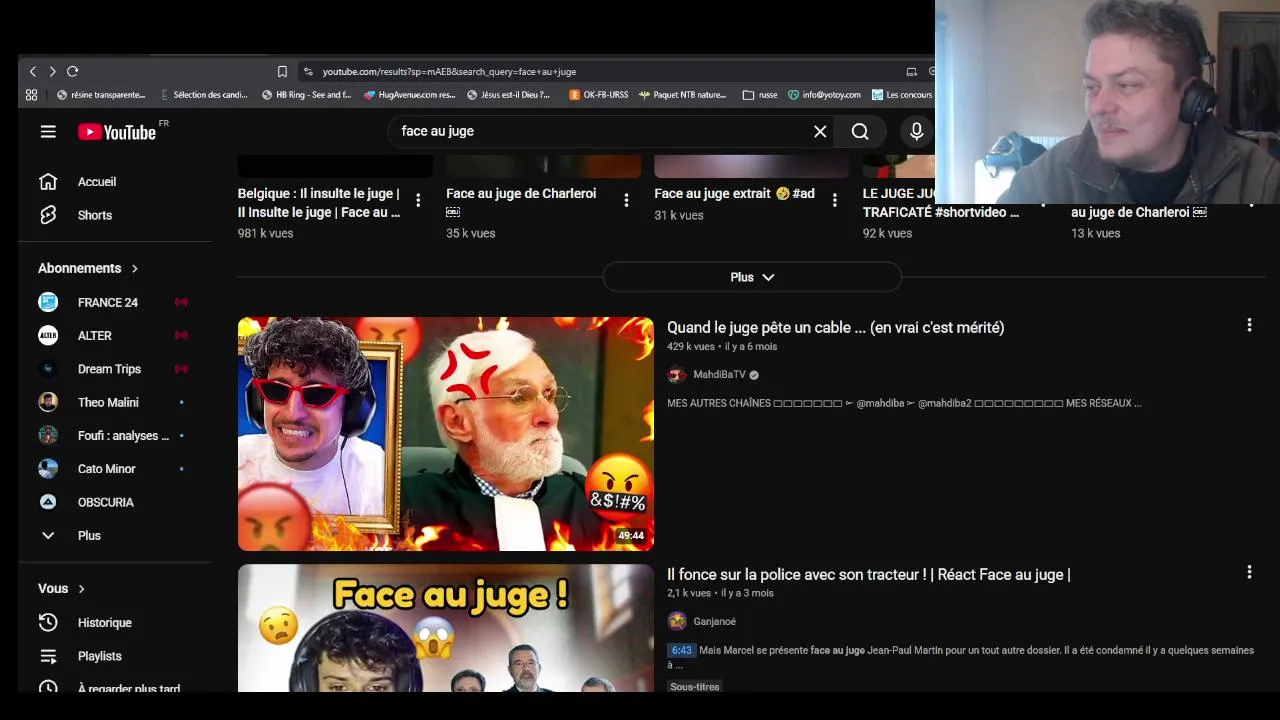Open options for Face au juge de Charleroi short
Image resolution: width=1280 pixels, height=720 pixels.
[626, 200]
